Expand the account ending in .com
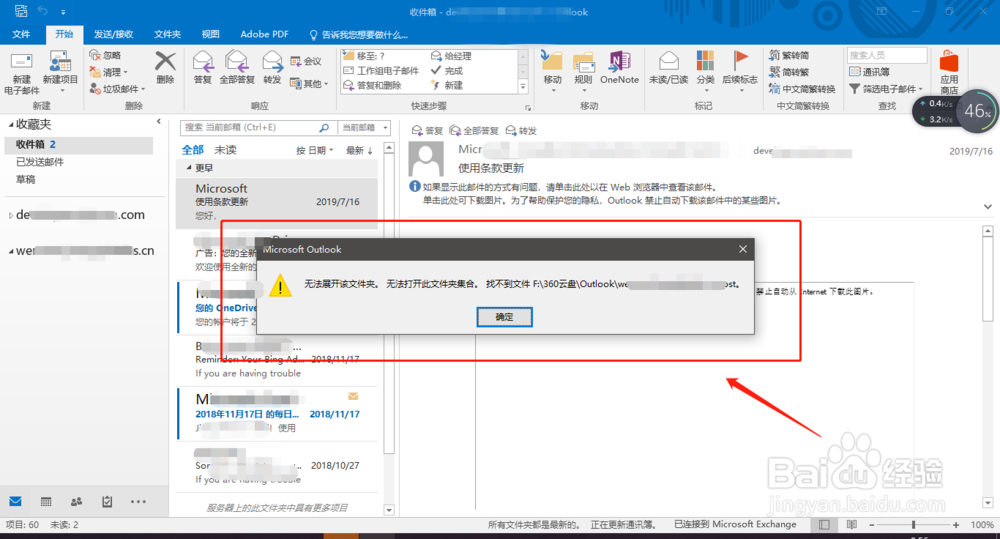The height and width of the screenshot is (539, 1000). (x=11, y=216)
